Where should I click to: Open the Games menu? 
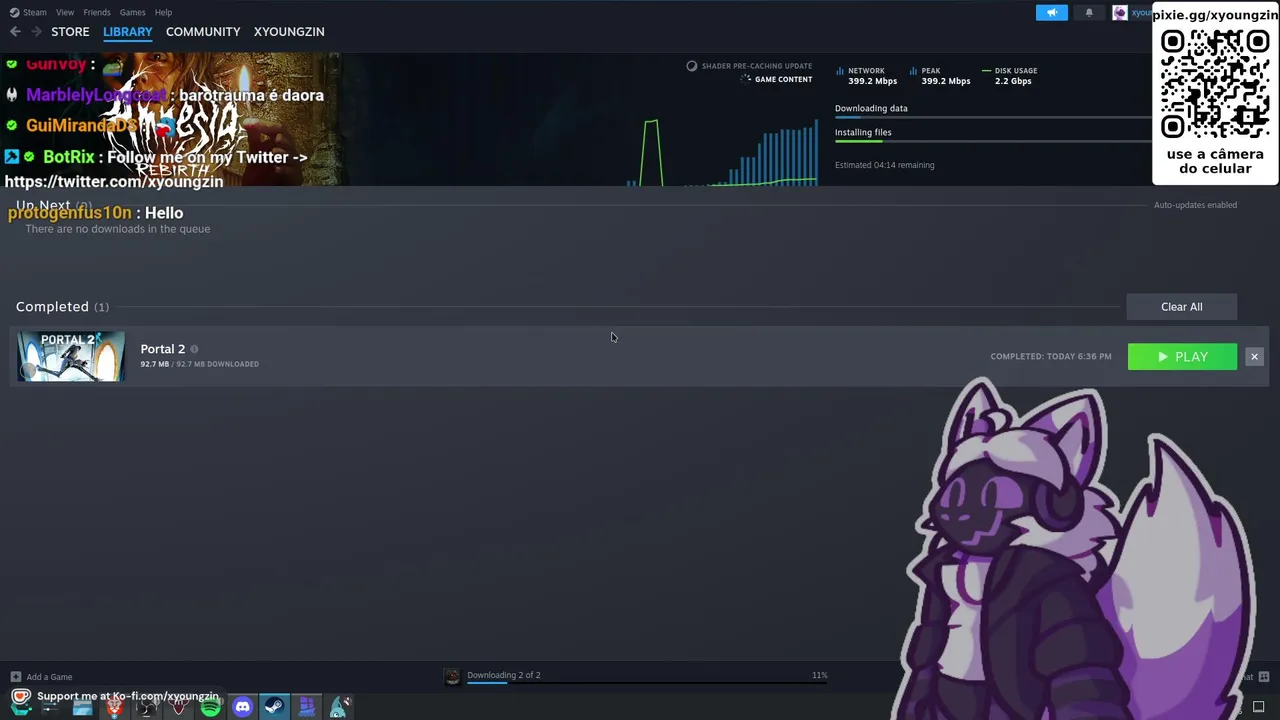132,12
